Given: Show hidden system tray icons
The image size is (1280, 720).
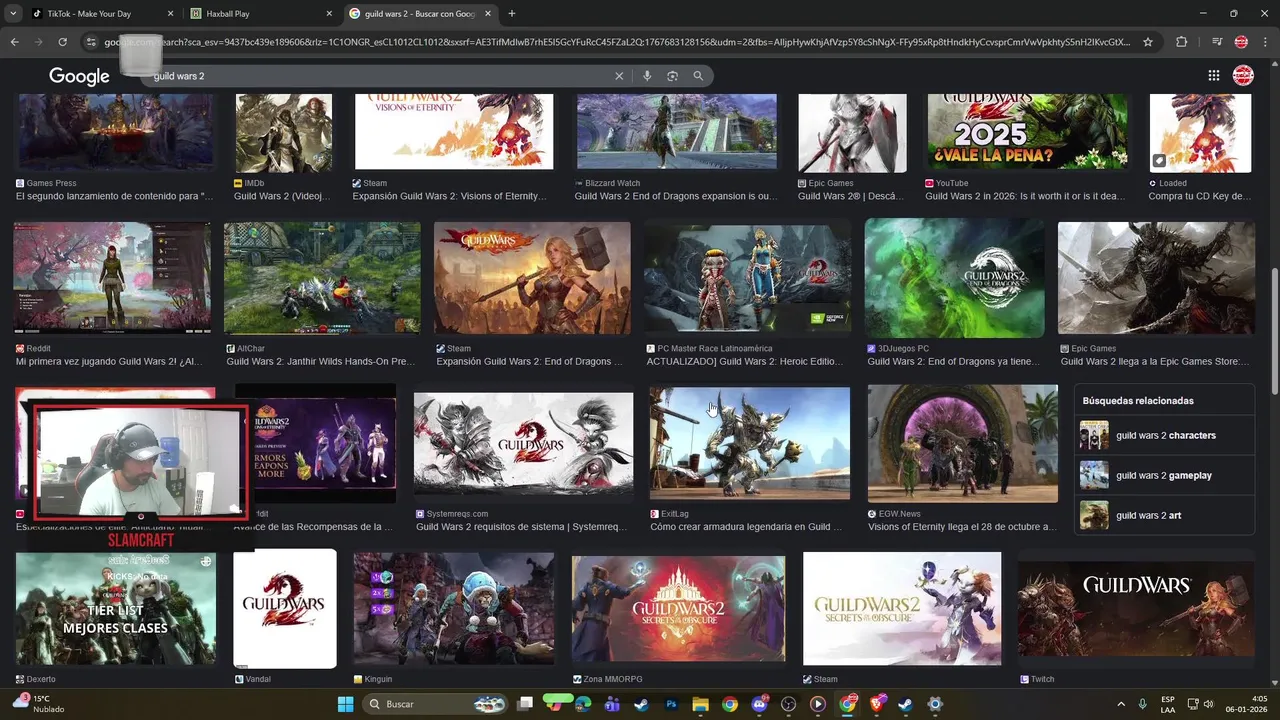Looking at the screenshot, I should (1120, 704).
